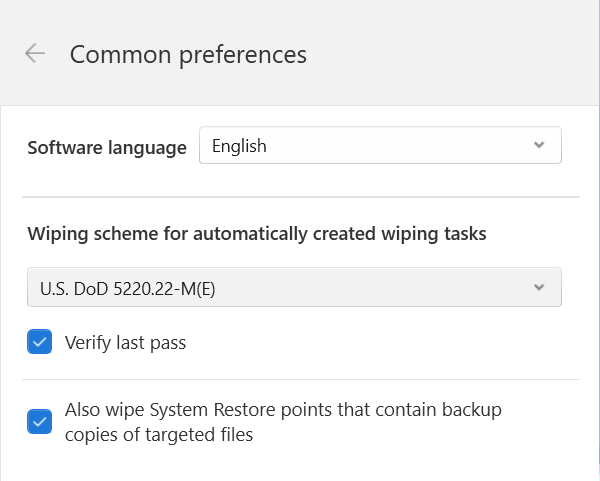Click the 'copies of targeted files' text line
The width and height of the screenshot is (600, 481).
click(x=159, y=435)
